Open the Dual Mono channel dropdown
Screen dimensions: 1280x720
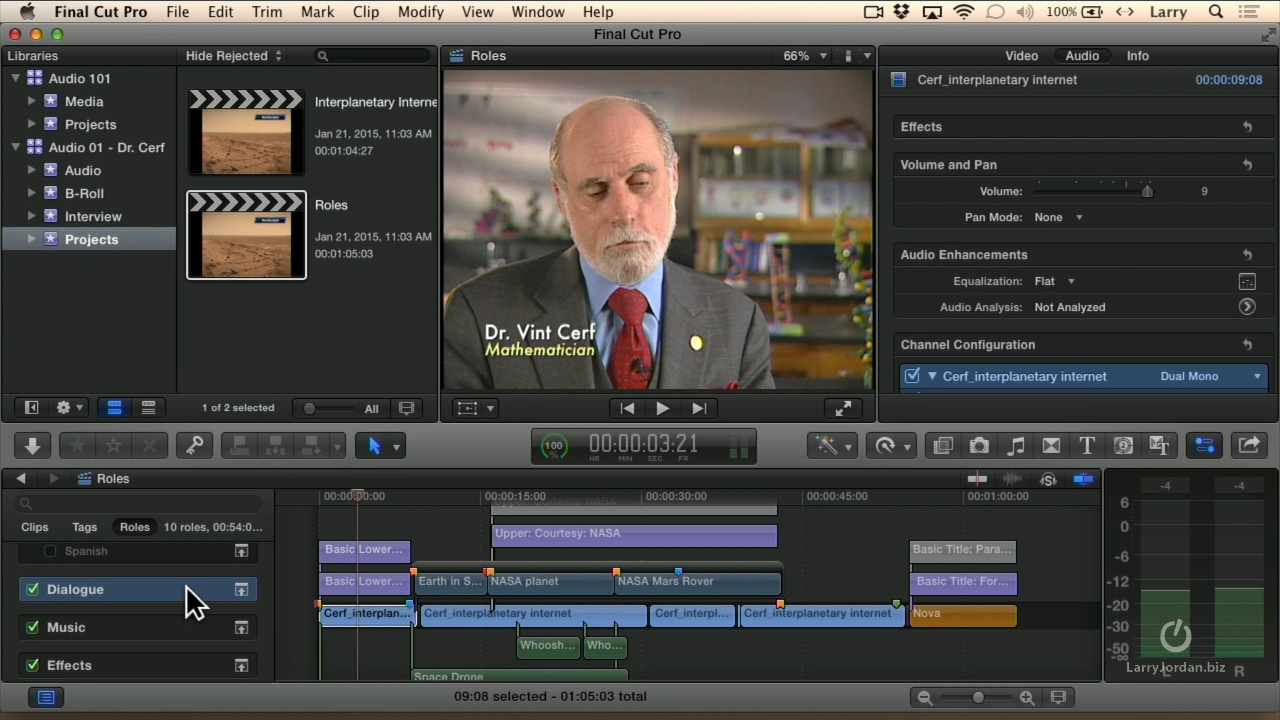1211,376
